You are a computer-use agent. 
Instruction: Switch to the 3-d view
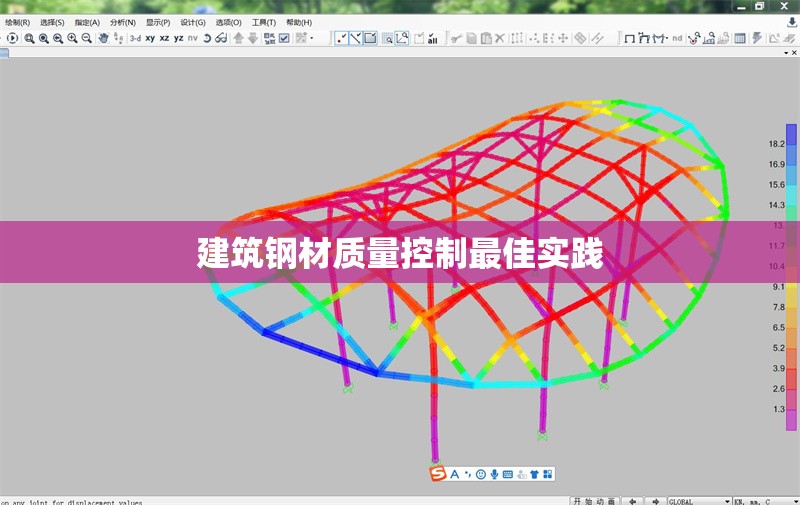coord(135,38)
